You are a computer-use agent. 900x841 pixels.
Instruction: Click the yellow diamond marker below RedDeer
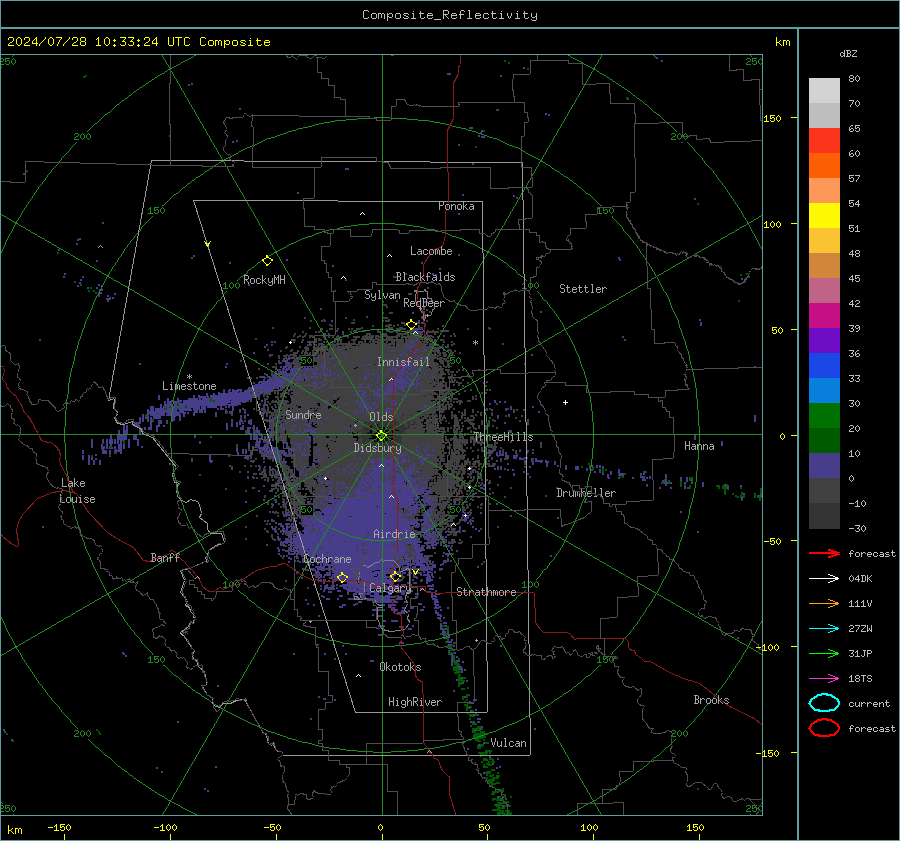411,325
